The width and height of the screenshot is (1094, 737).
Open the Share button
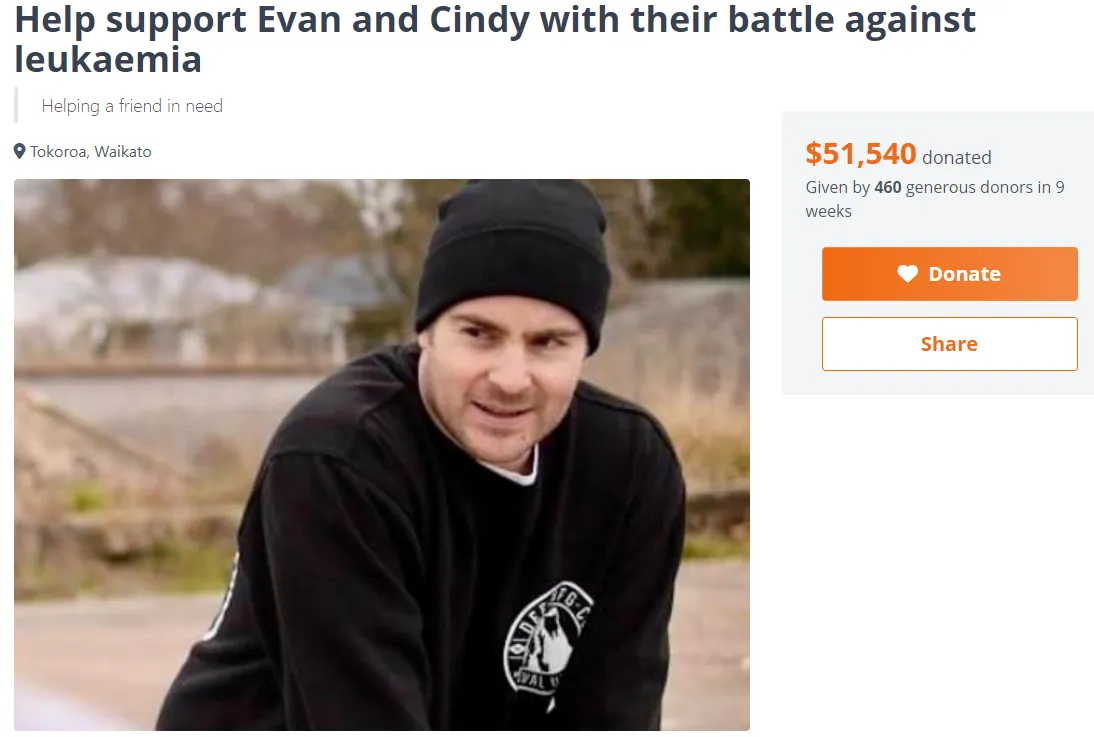(x=950, y=344)
